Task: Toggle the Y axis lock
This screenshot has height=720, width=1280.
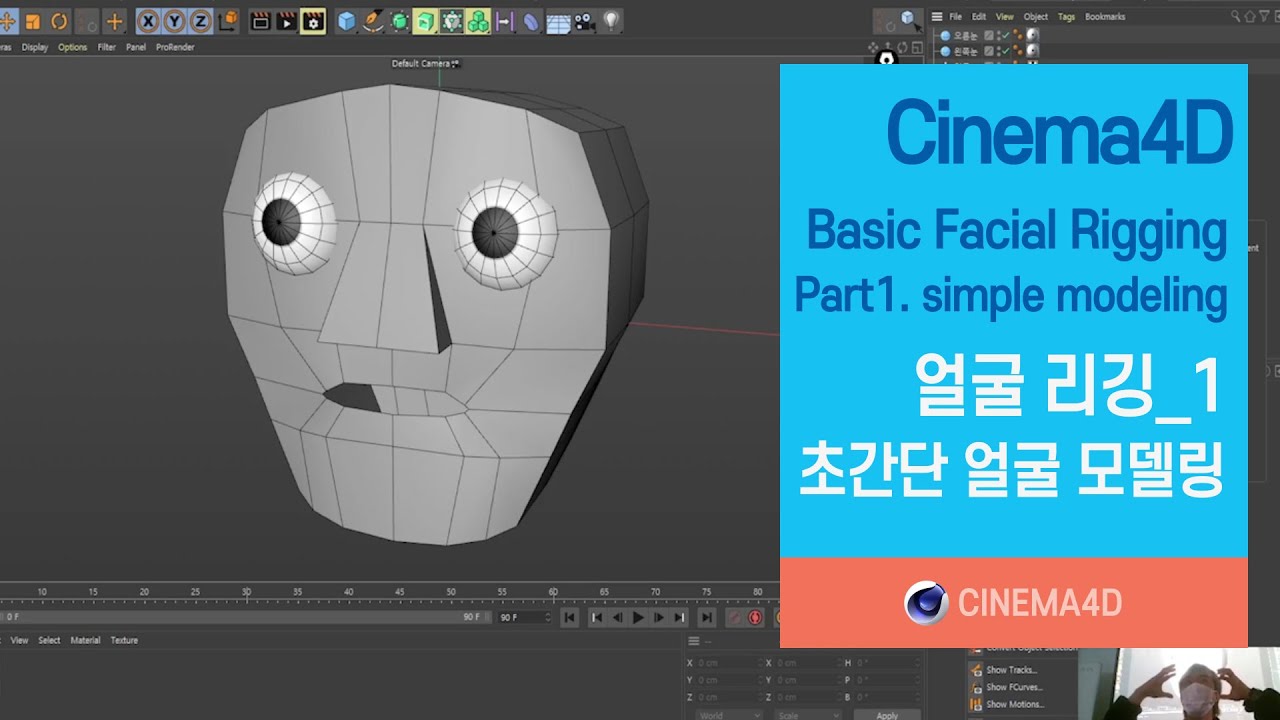Action: pos(174,21)
